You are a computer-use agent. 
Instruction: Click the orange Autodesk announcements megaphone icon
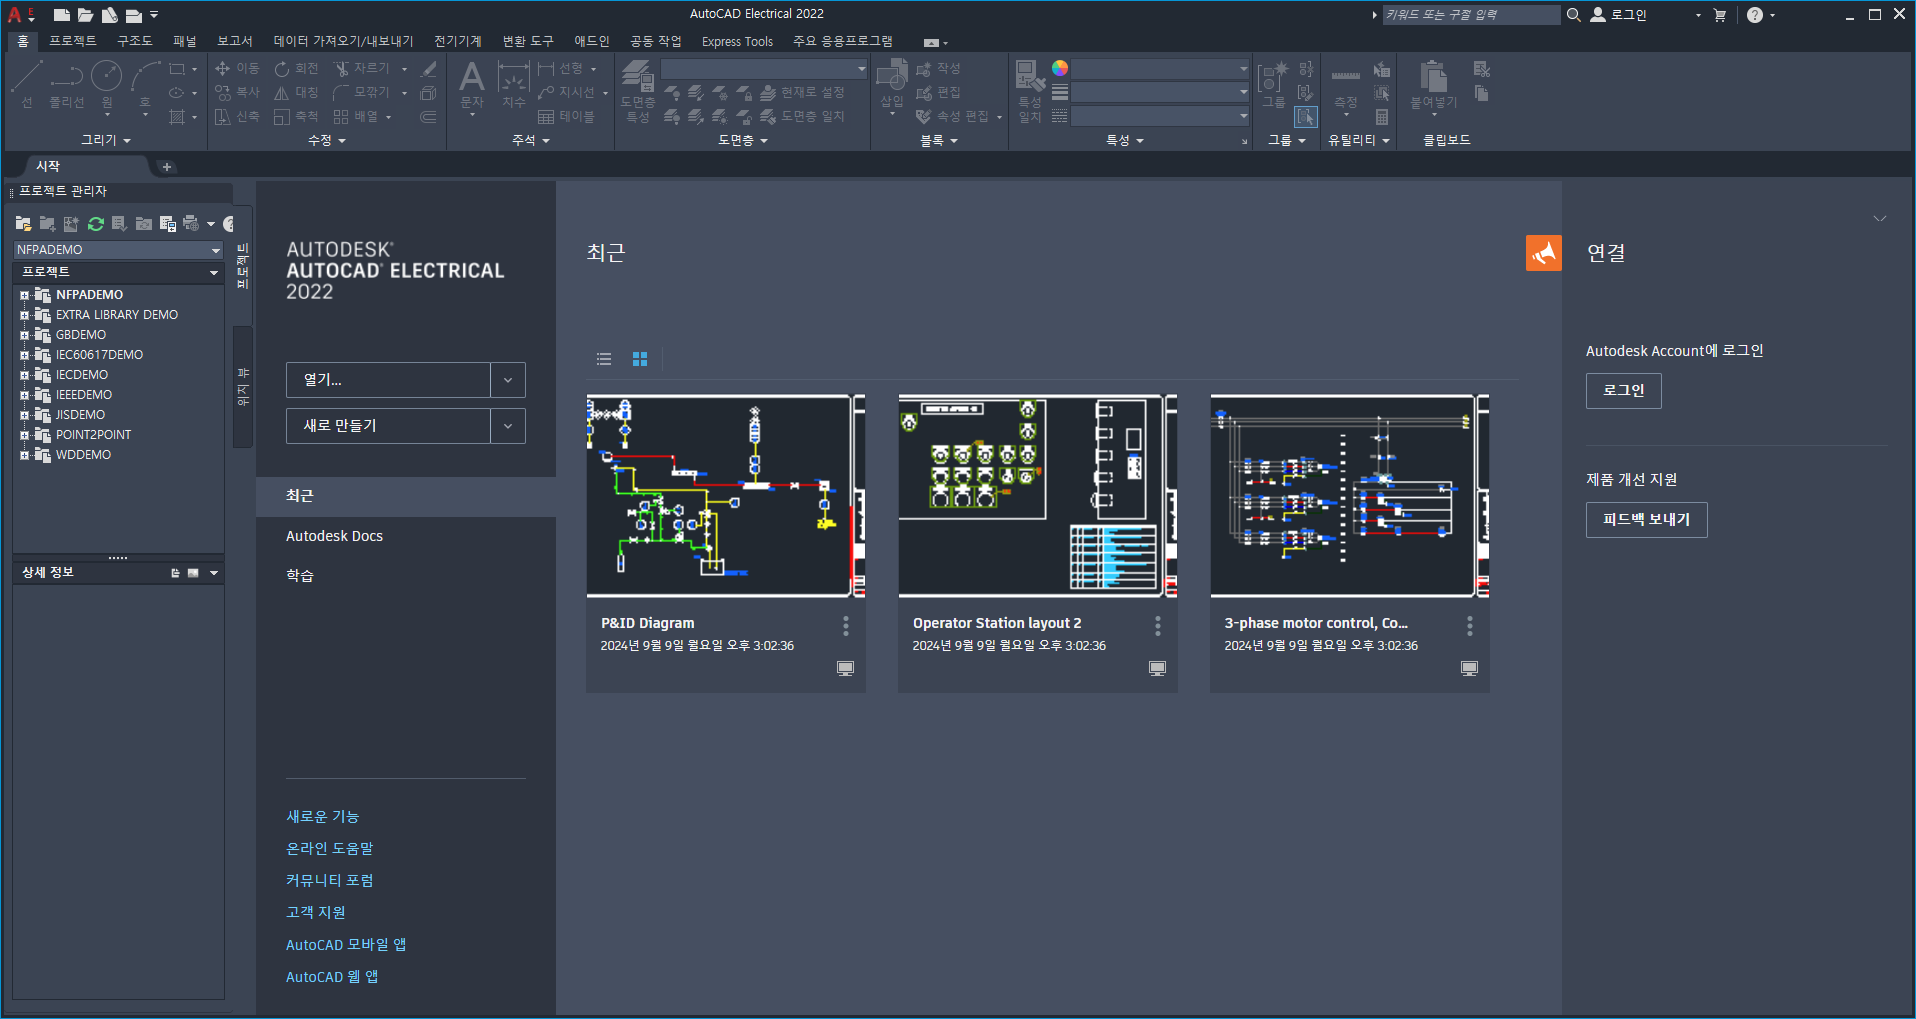pyautogui.click(x=1543, y=253)
